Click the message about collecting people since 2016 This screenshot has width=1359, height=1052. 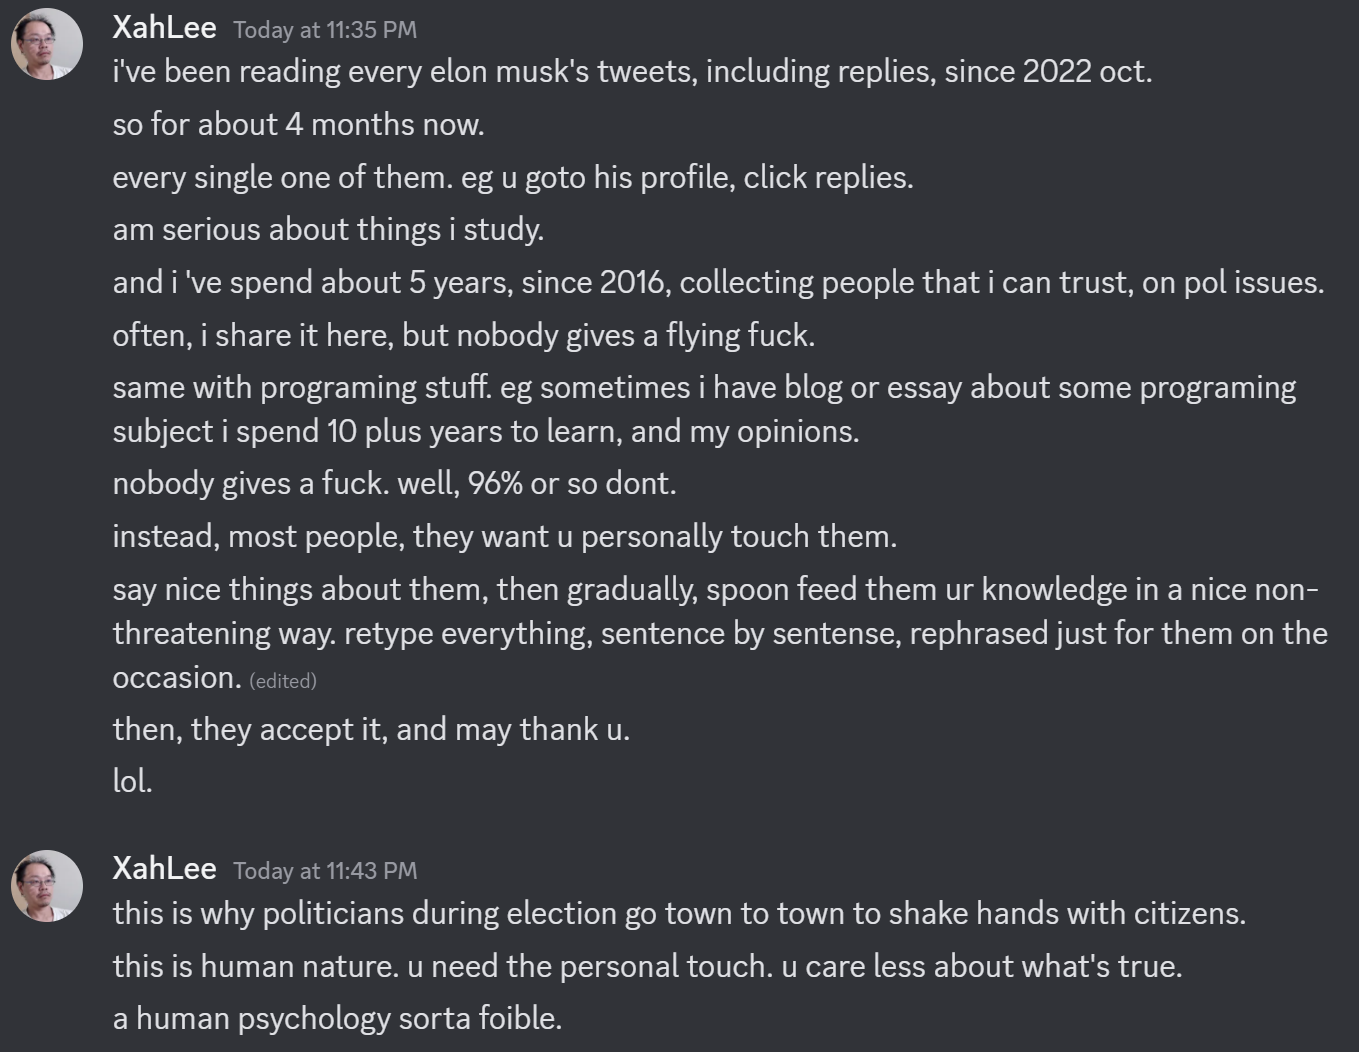pyautogui.click(x=717, y=283)
